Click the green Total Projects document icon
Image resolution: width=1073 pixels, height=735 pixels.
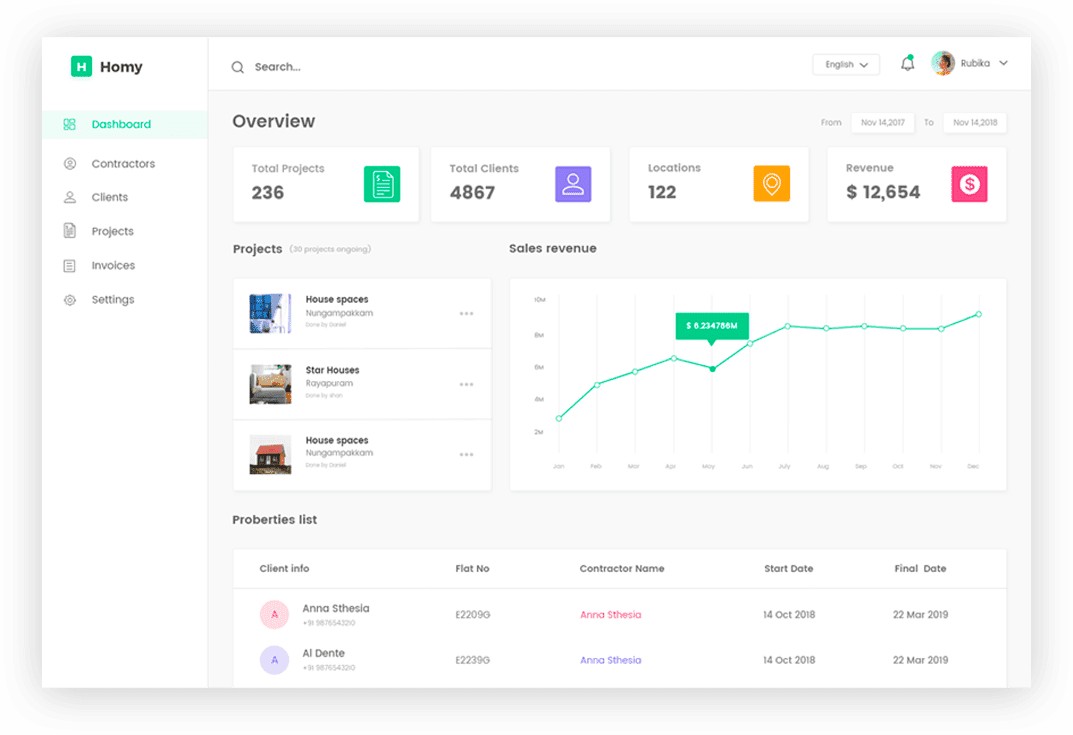[x=381, y=184]
